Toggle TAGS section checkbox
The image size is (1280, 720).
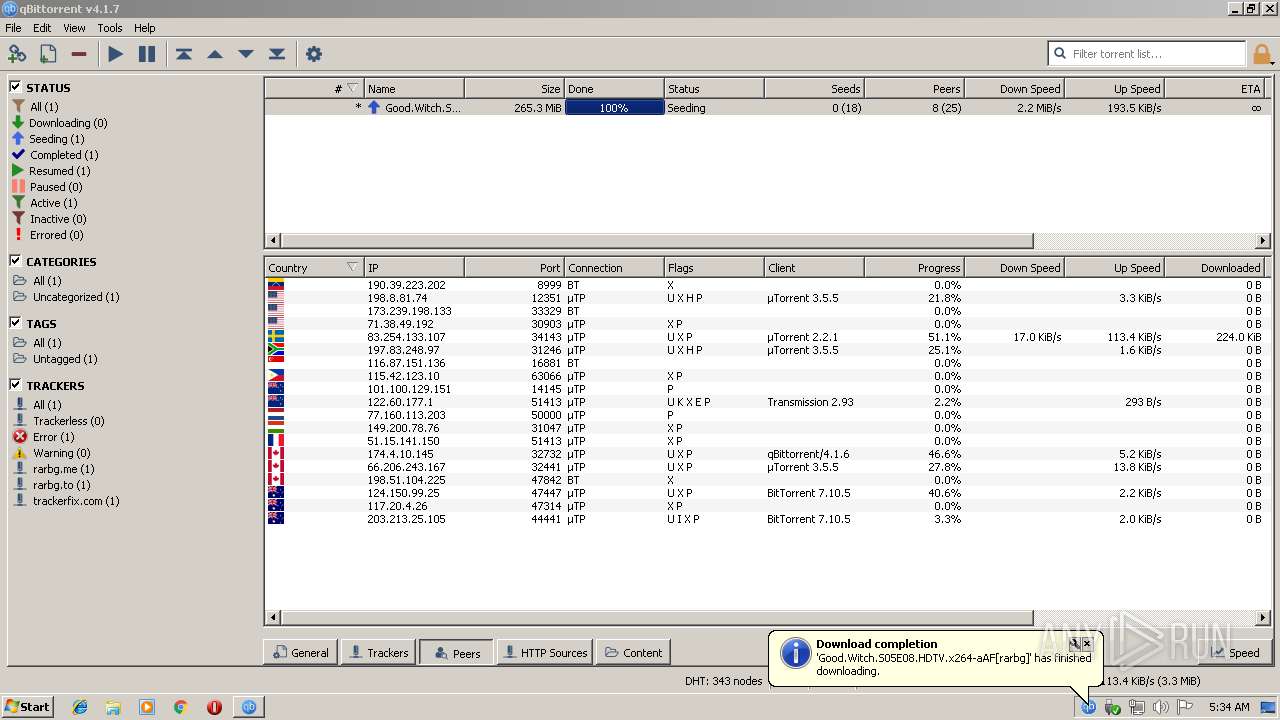[x=16, y=323]
